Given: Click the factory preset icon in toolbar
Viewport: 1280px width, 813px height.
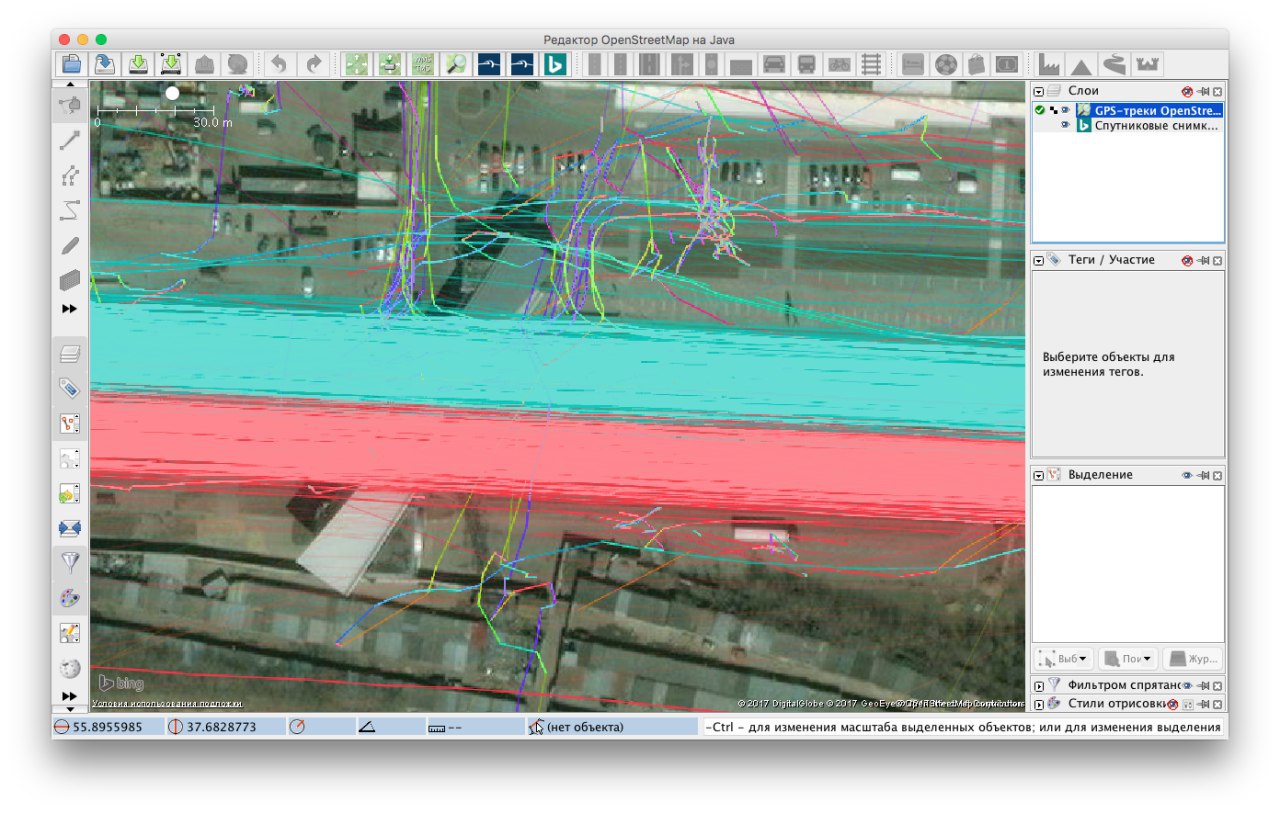Looking at the screenshot, I should 1049,64.
